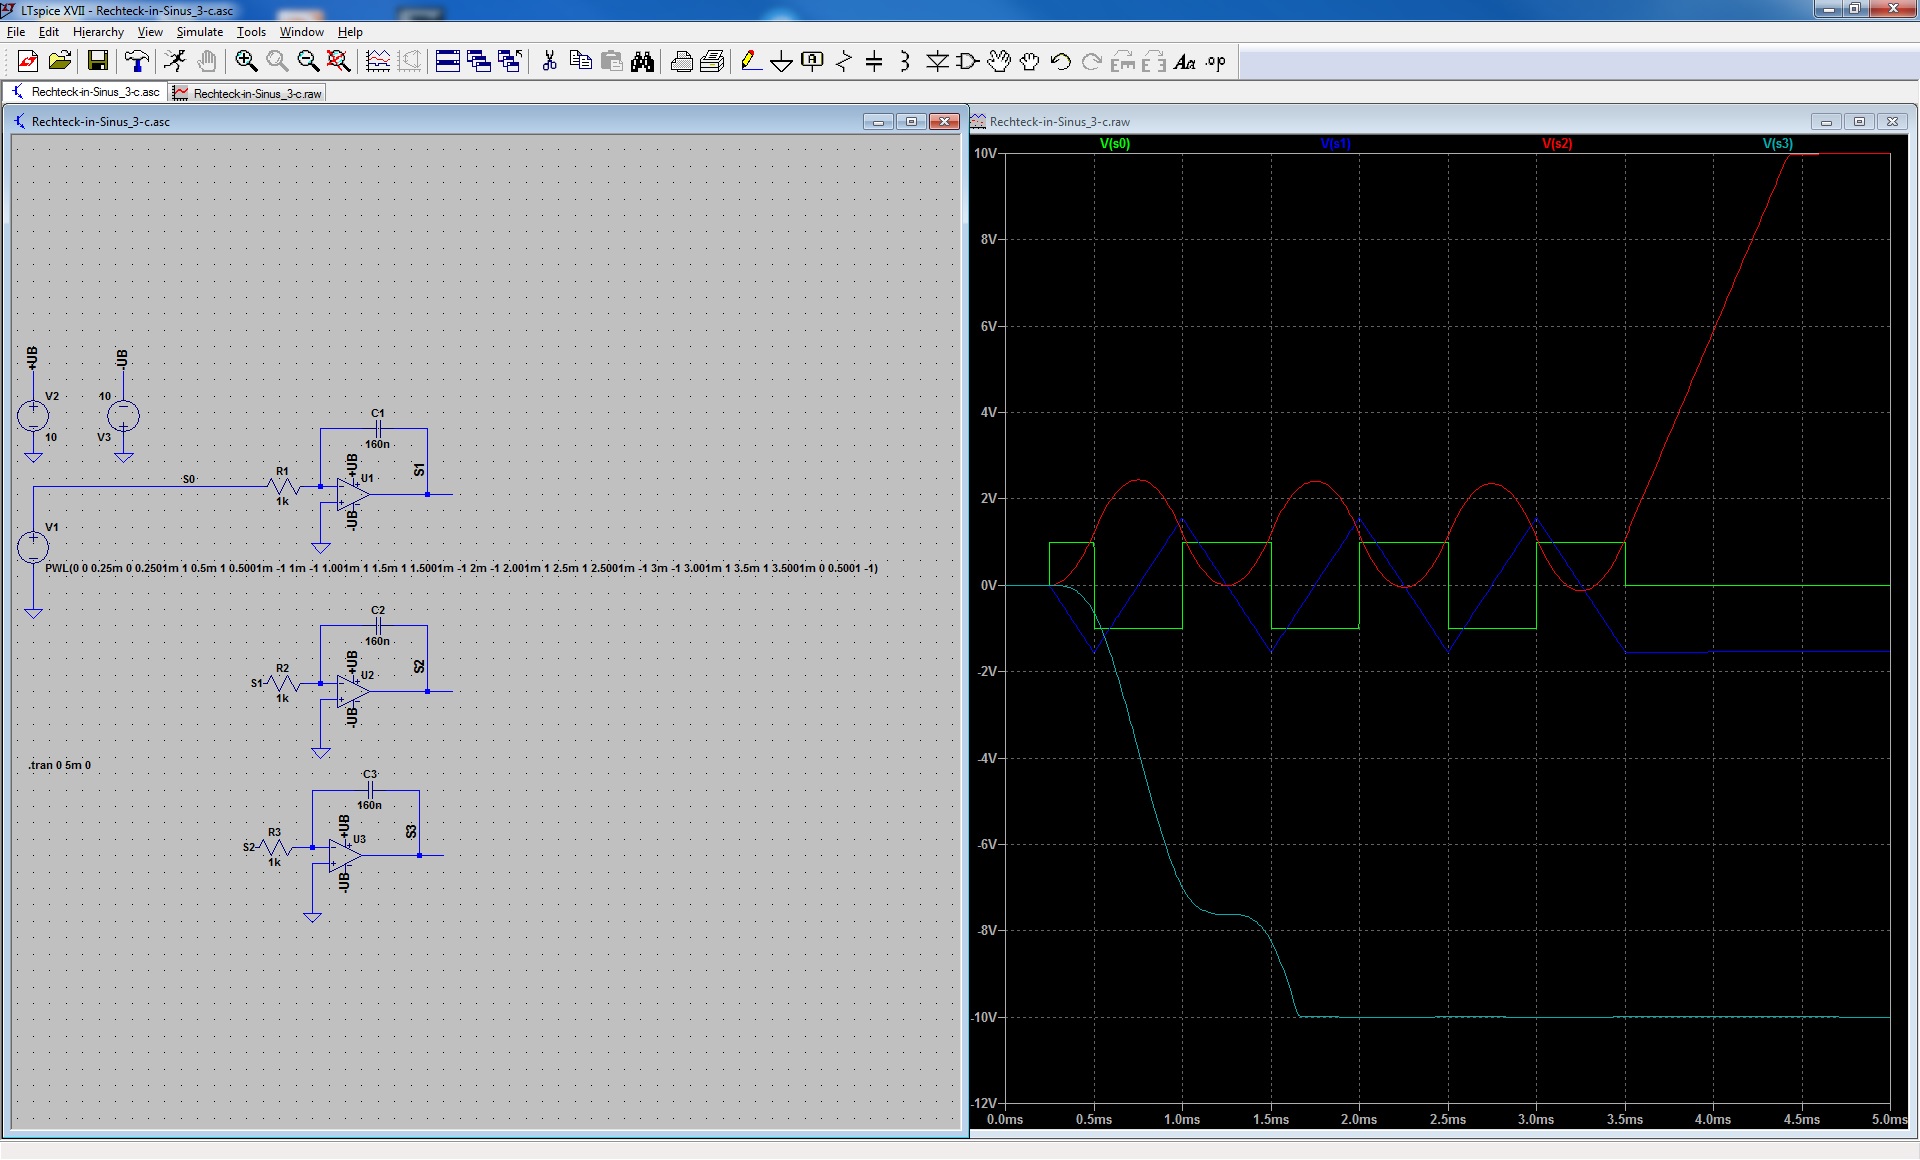The width and height of the screenshot is (1920, 1160).
Task: Place a resistor from toolbar
Action: tap(843, 62)
